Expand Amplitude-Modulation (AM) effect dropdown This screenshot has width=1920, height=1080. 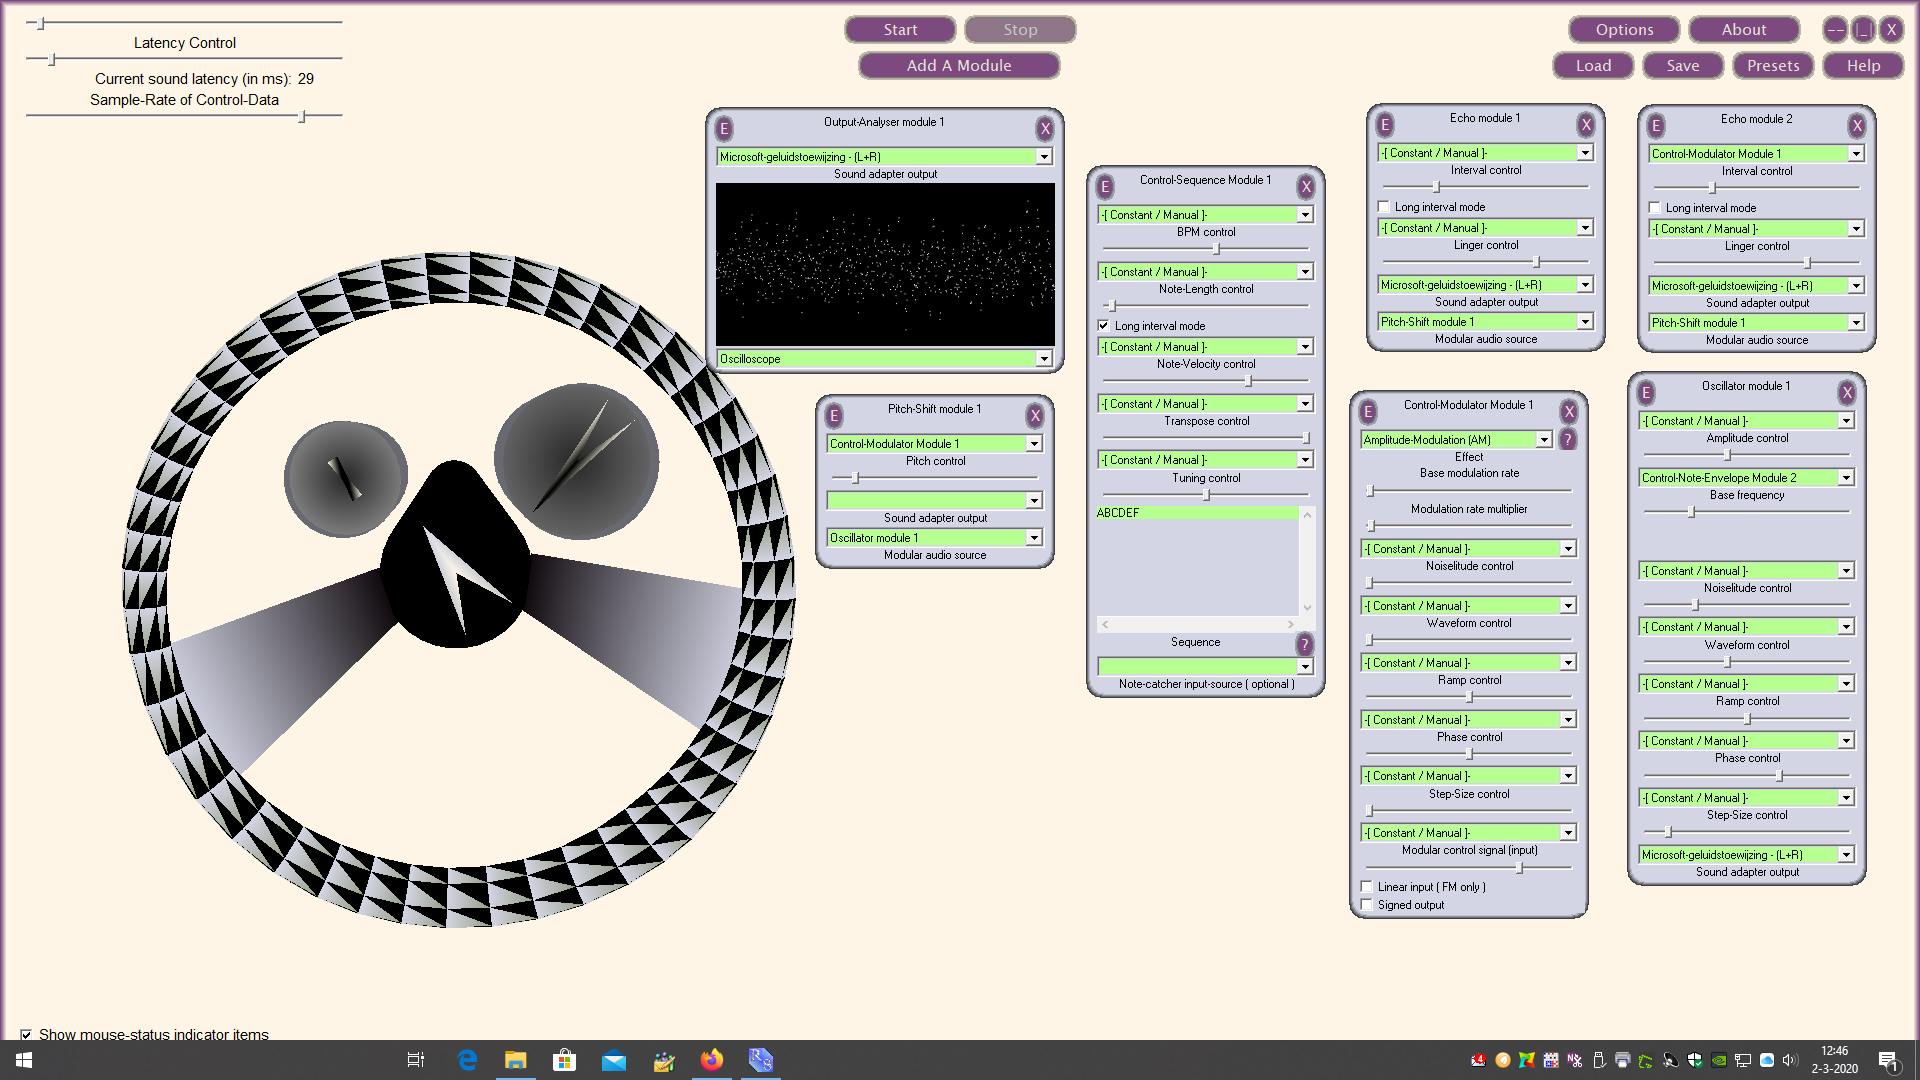point(1543,440)
